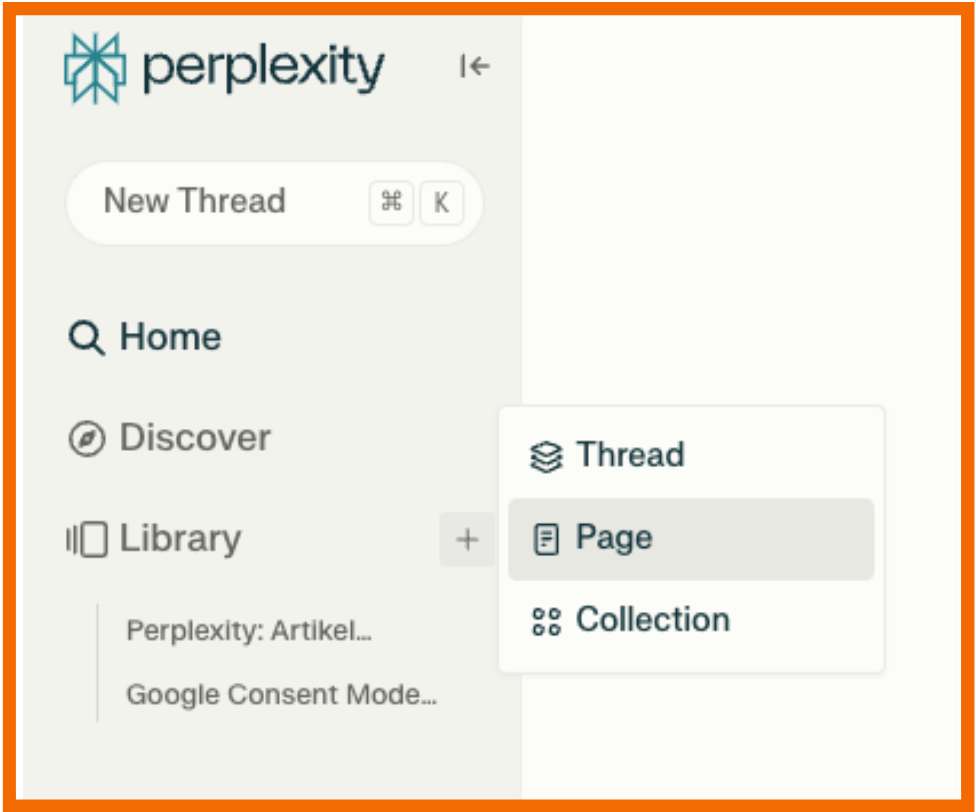The image size is (976, 812).
Task: Open the Library section
Action: [180, 539]
